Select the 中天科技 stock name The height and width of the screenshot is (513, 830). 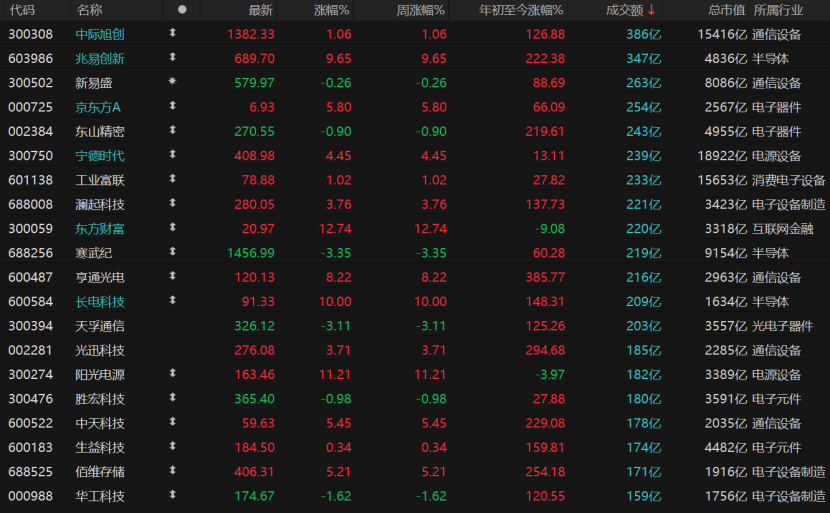[x=100, y=424]
